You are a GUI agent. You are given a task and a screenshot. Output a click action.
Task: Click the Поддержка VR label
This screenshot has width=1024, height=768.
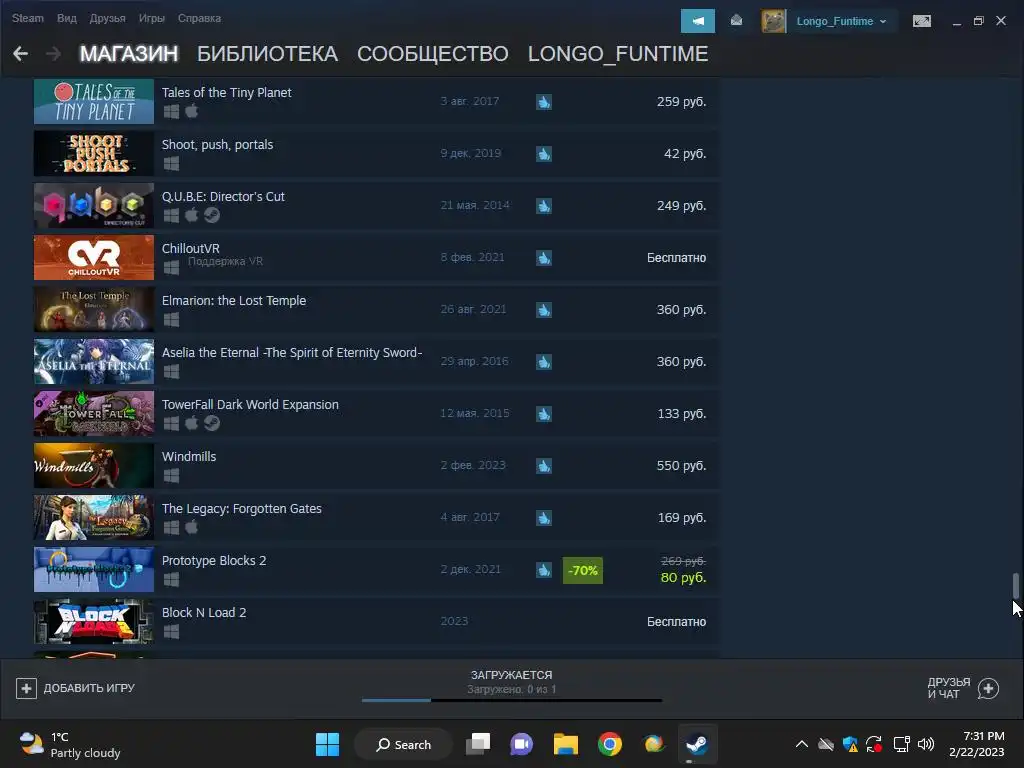[x=225, y=261]
